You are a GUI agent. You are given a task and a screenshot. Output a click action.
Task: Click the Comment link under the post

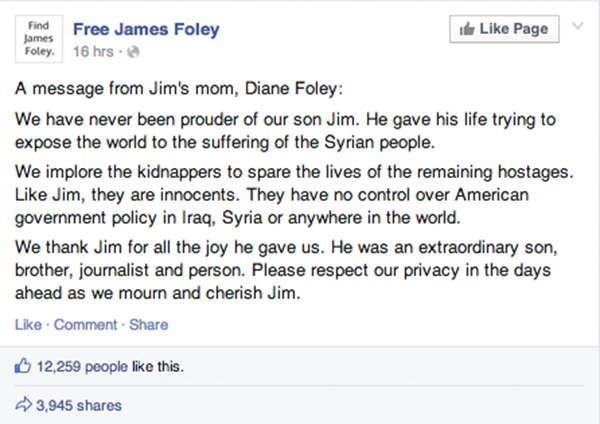click(85, 325)
